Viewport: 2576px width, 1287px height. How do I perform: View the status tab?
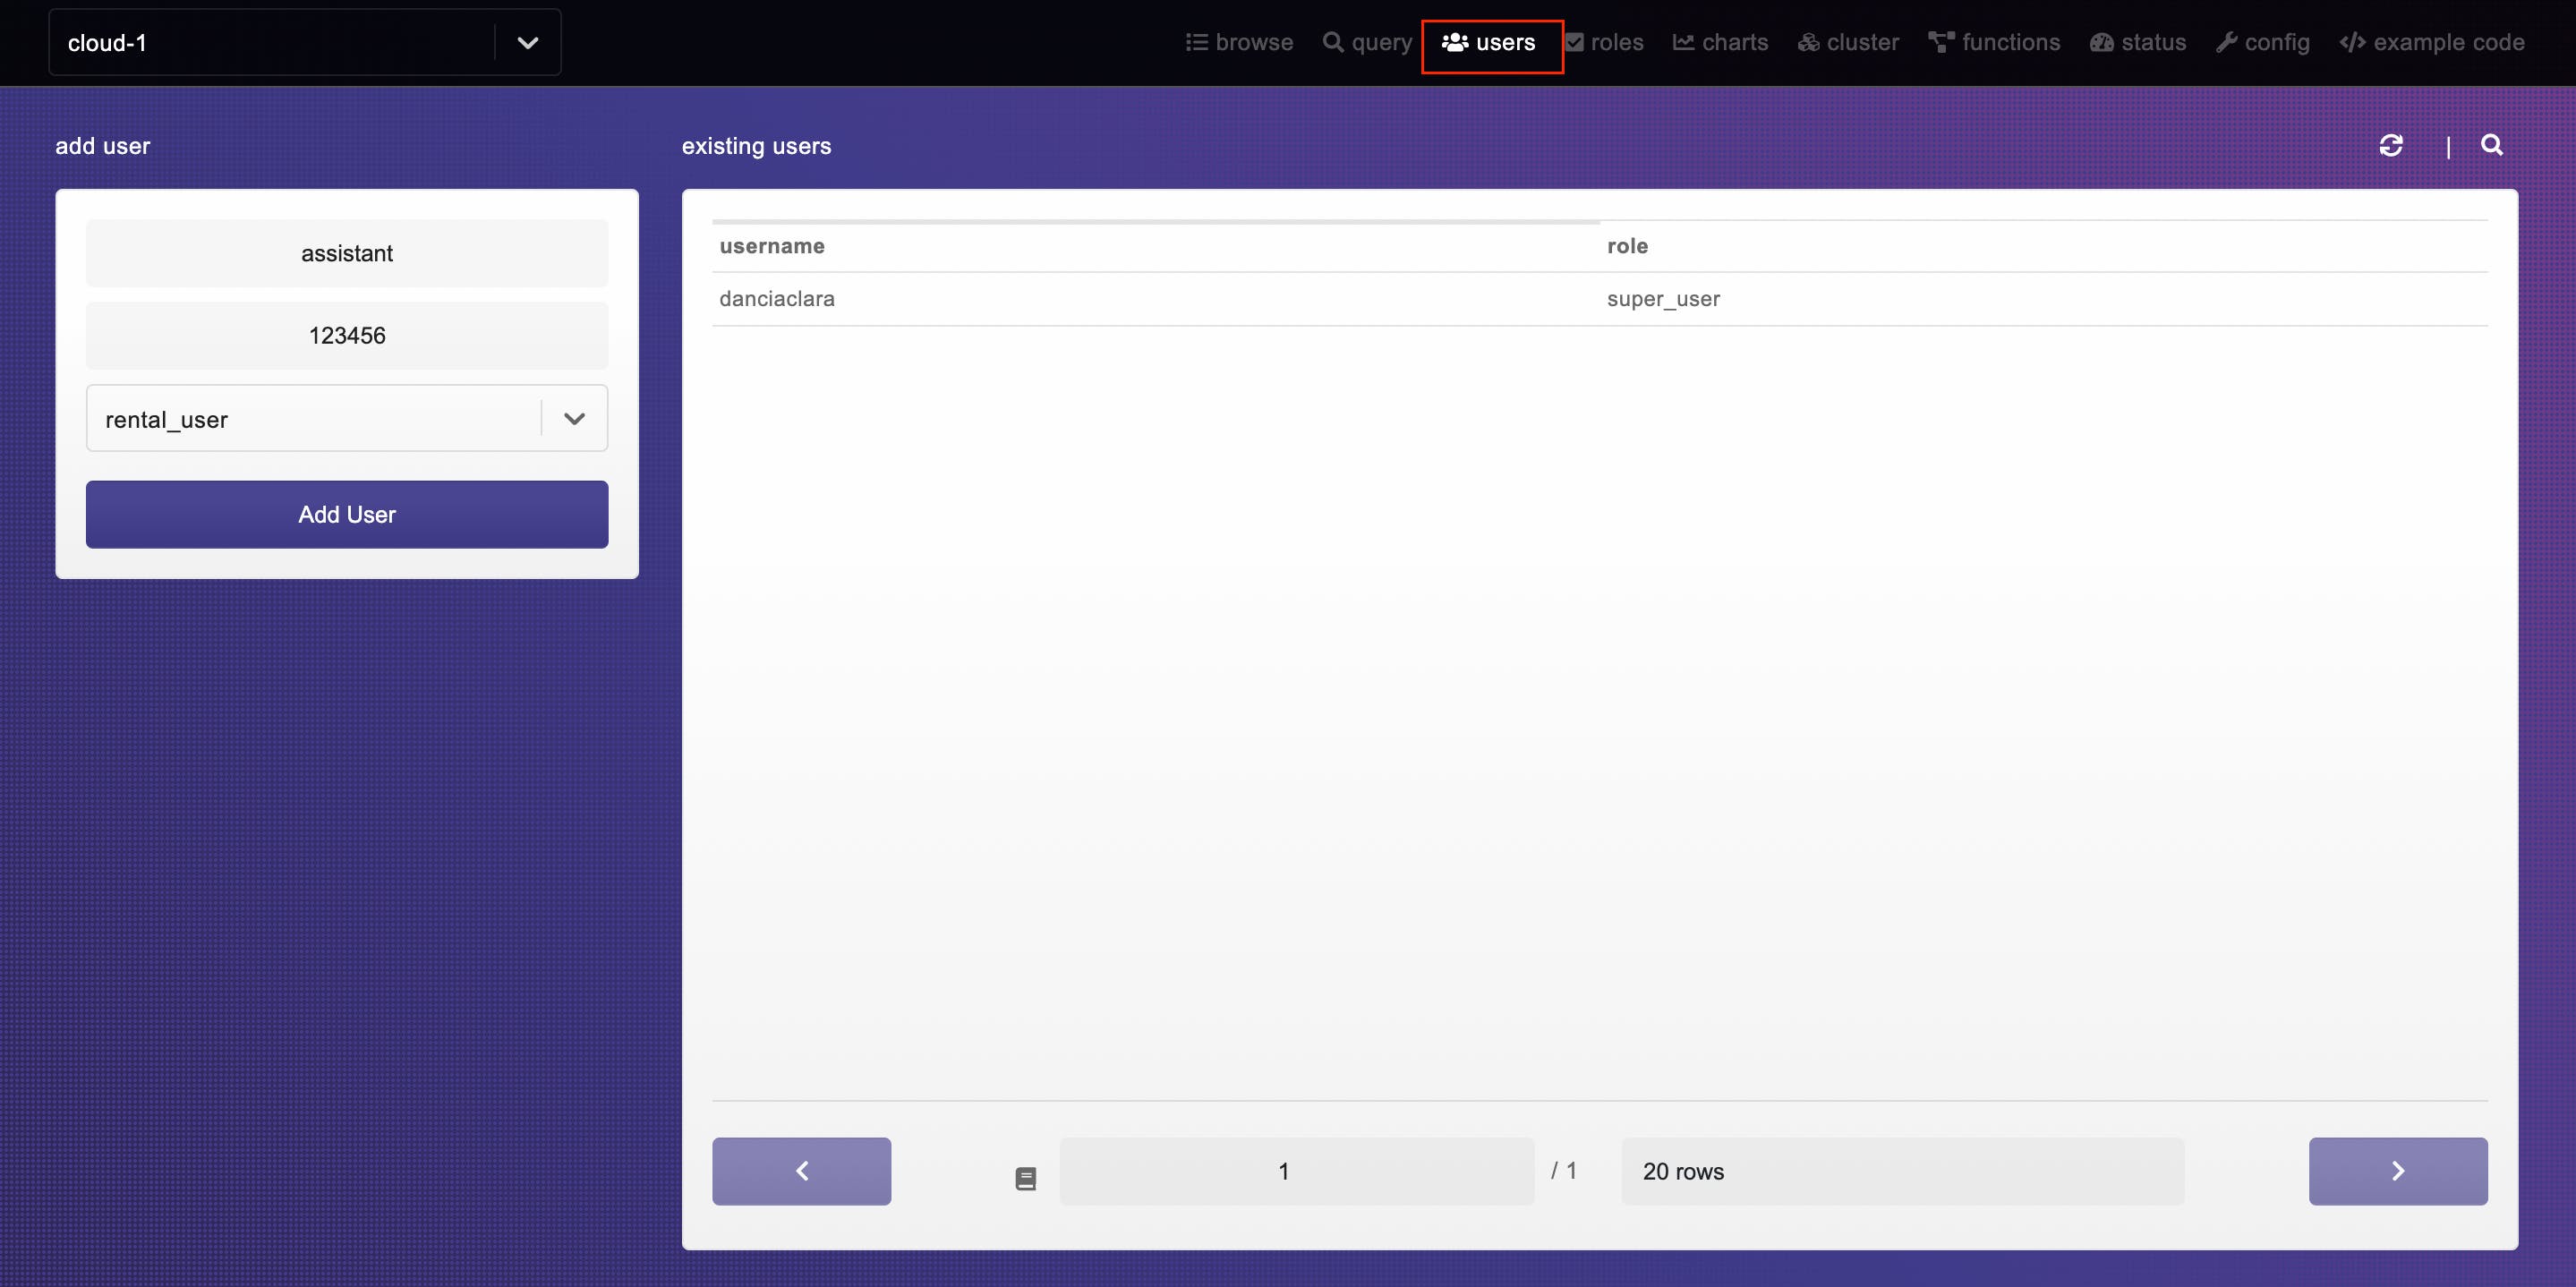[2138, 43]
